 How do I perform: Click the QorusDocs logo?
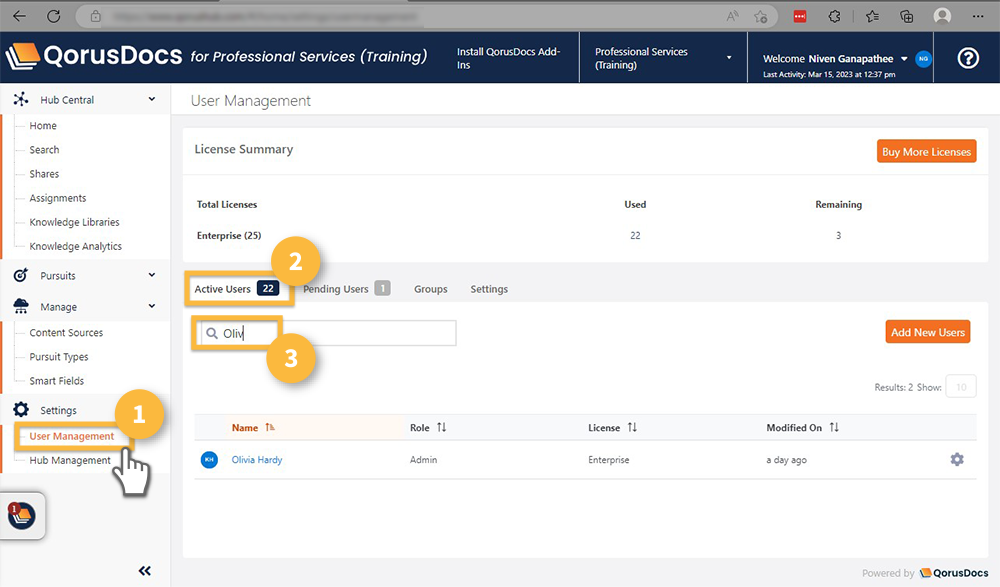coord(94,56)
